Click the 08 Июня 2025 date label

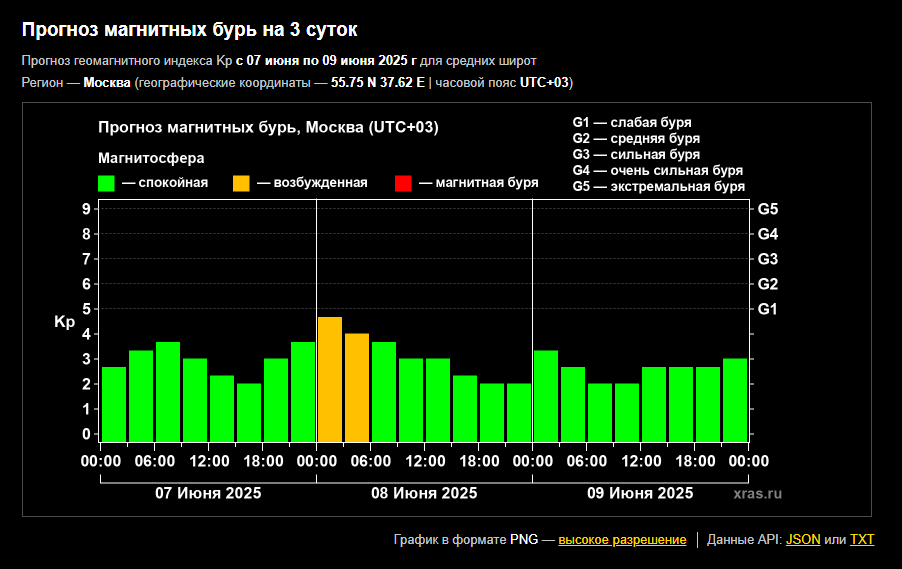[x=424, y=493]
